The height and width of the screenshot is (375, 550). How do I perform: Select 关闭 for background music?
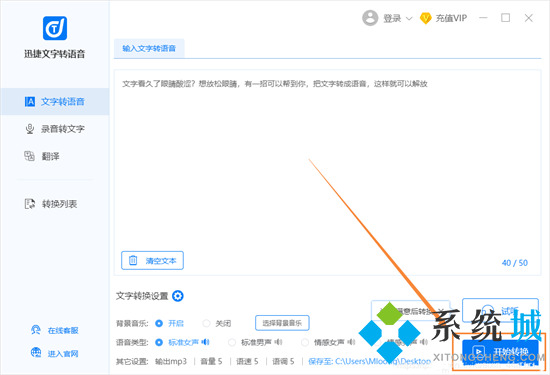click(207, 323)
